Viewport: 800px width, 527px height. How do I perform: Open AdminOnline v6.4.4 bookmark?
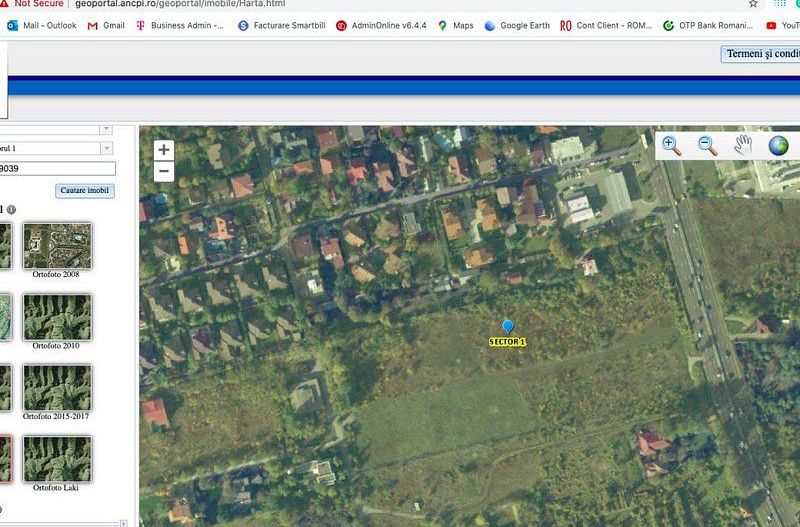point(381,26)
